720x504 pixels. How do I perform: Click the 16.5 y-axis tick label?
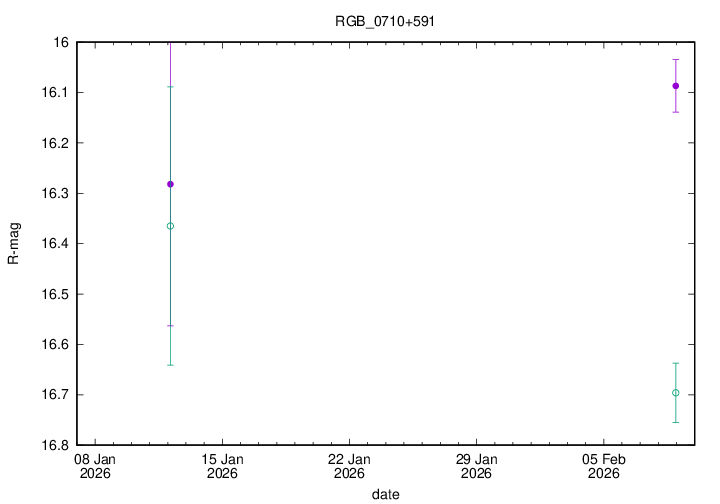(x=54, y=294)
